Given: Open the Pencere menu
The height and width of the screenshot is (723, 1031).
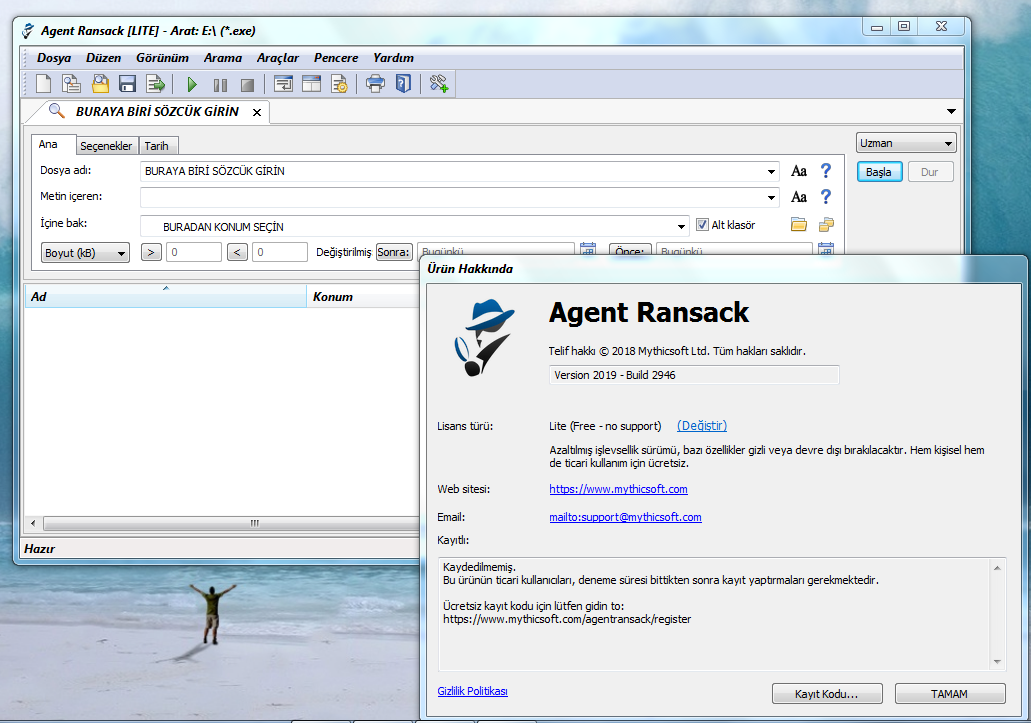Looking at the screenshot, I should point(336,58).
